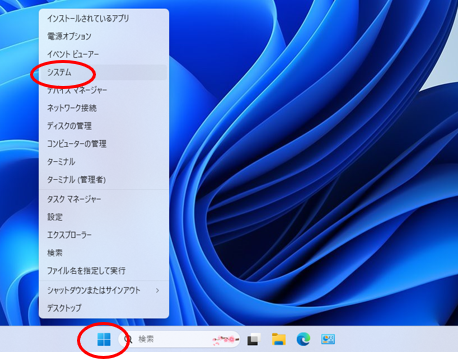458x362 pixels.
Task: Open タスク マネージャー menu entry
Action: 104,199
